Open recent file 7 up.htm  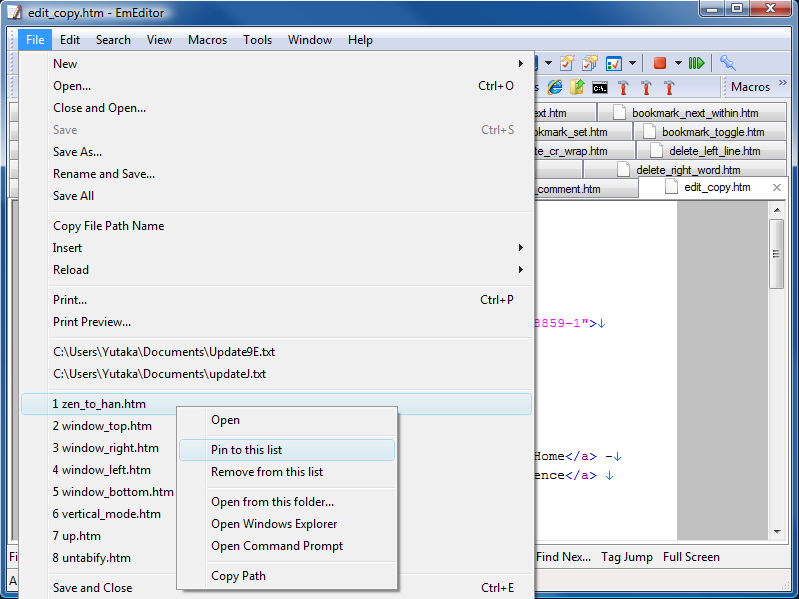pos(76,536)
